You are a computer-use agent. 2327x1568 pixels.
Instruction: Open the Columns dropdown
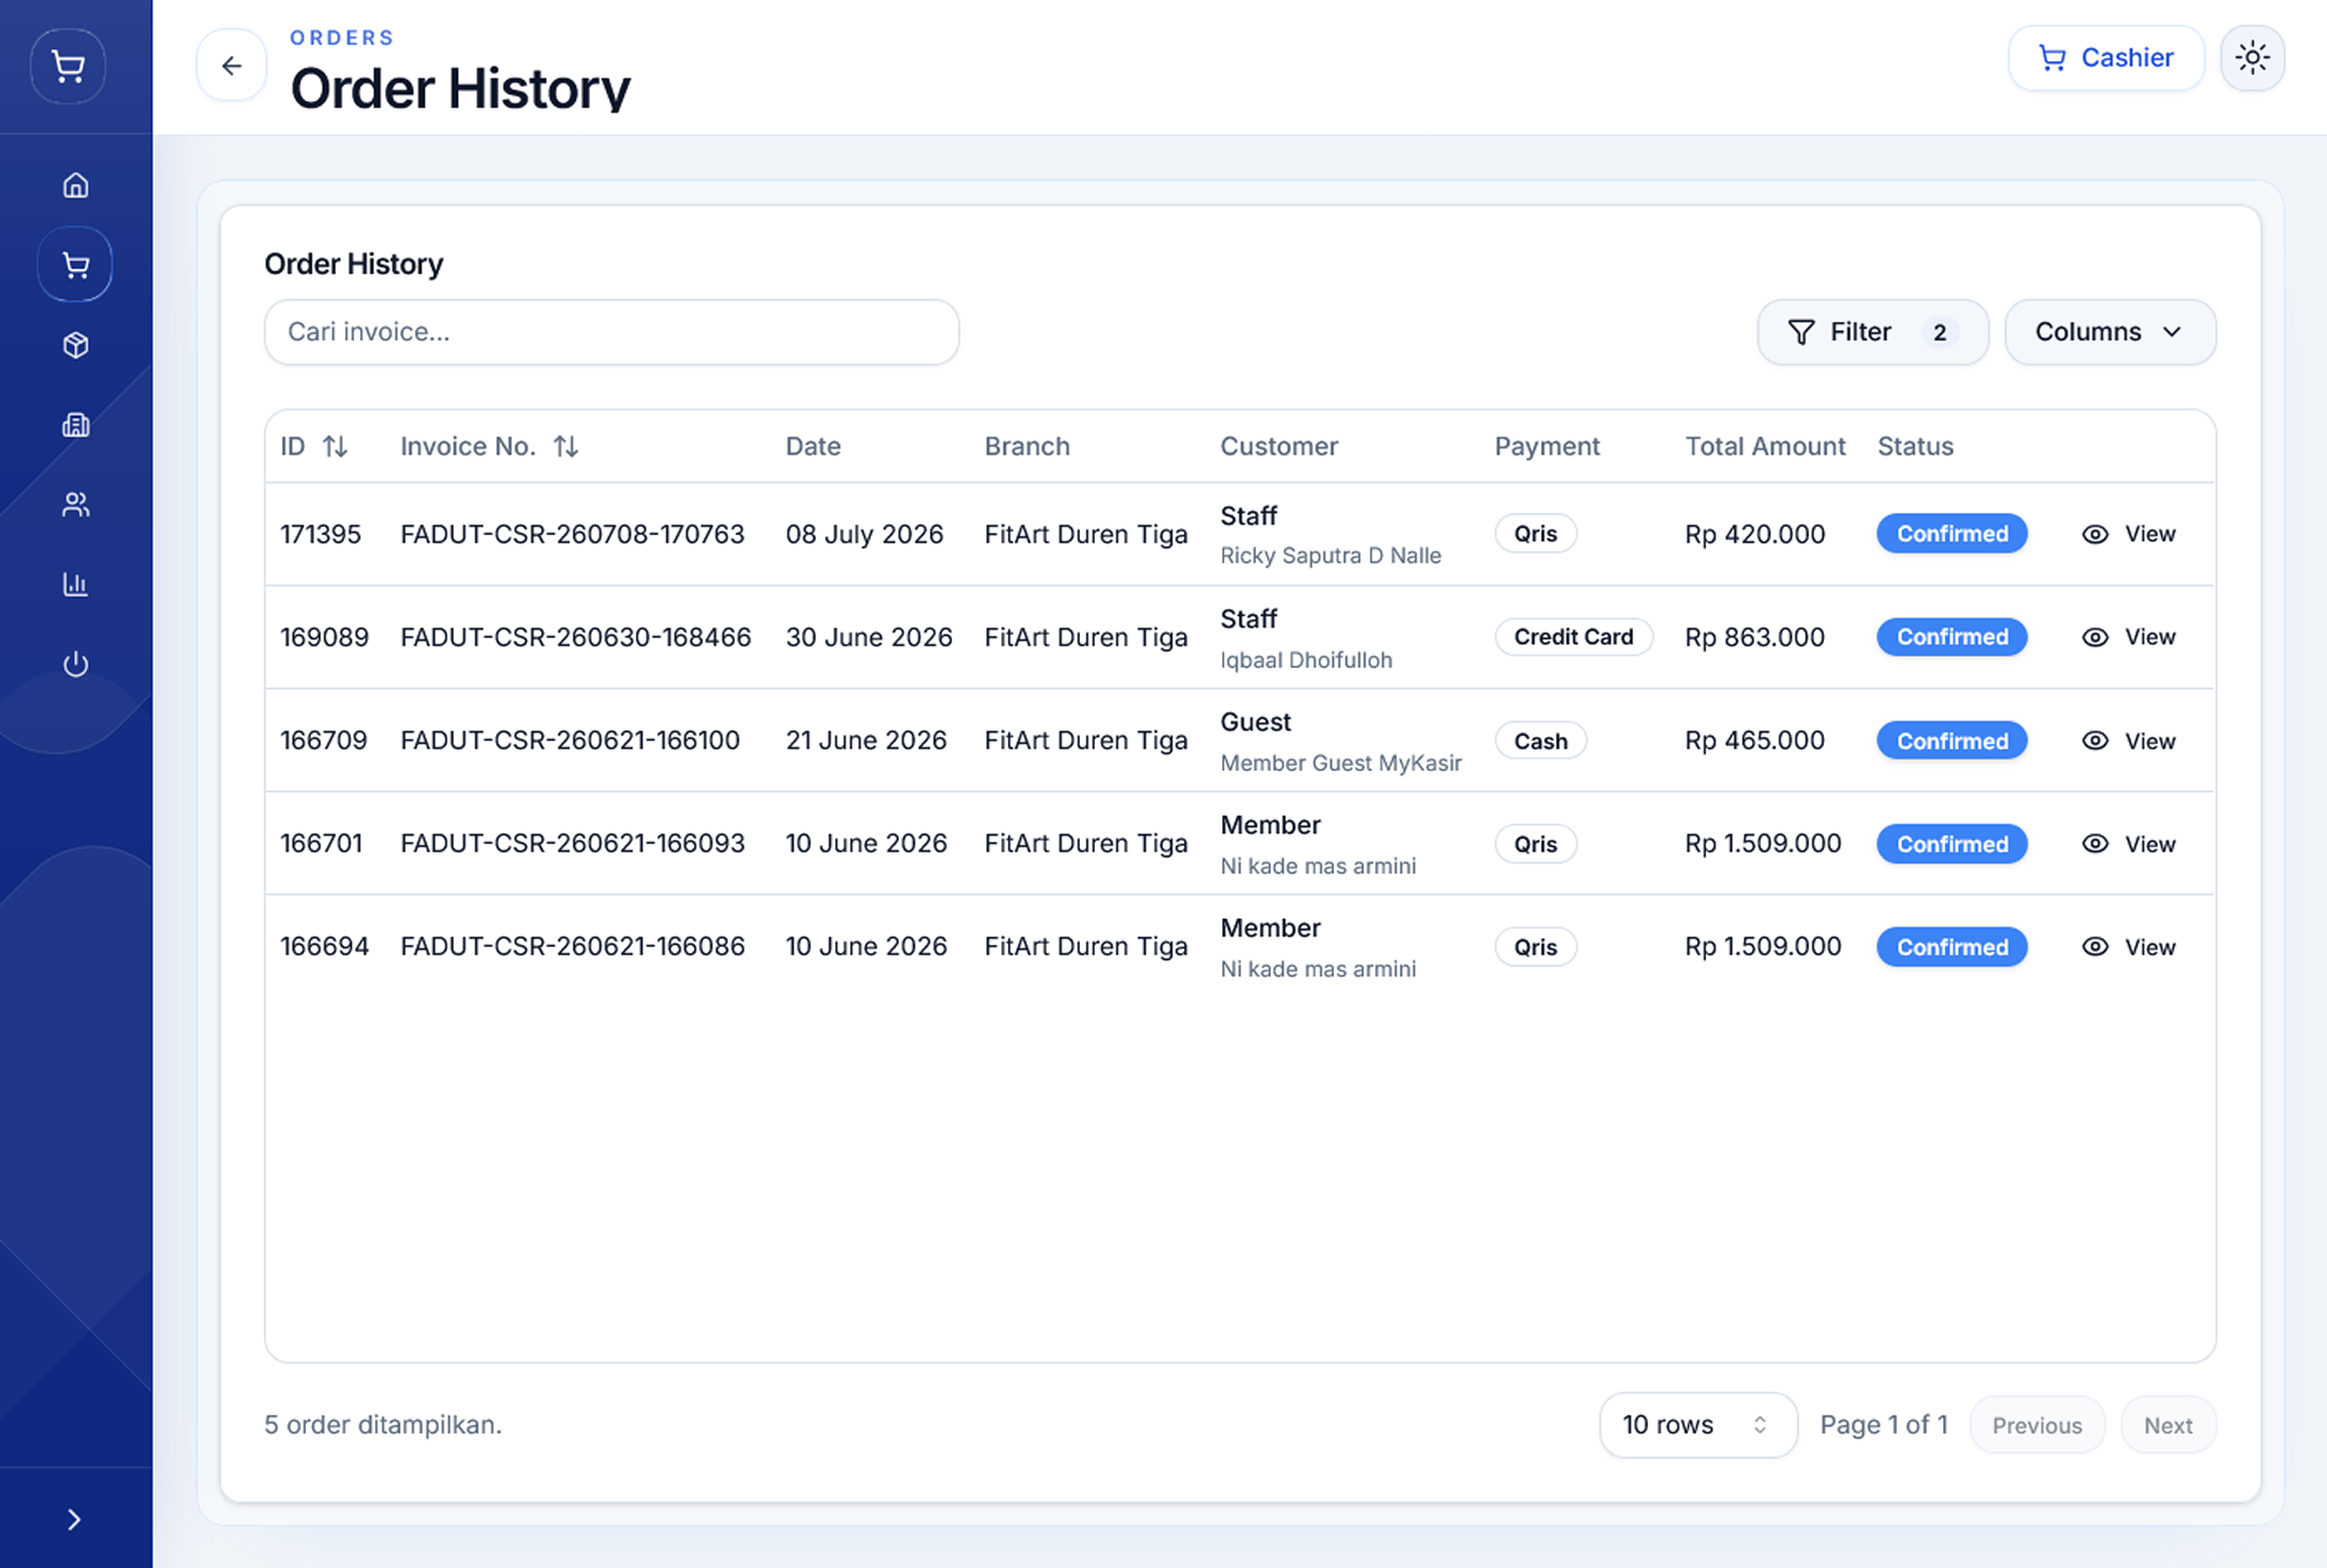pos(2110,332)
